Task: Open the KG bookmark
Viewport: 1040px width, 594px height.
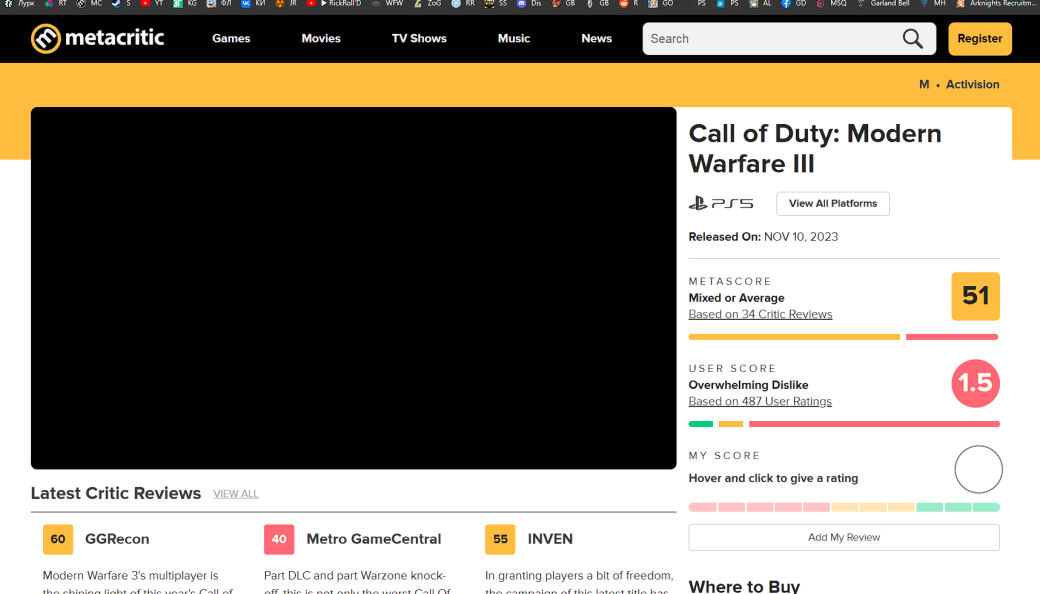Action: (x=185, y=3)
